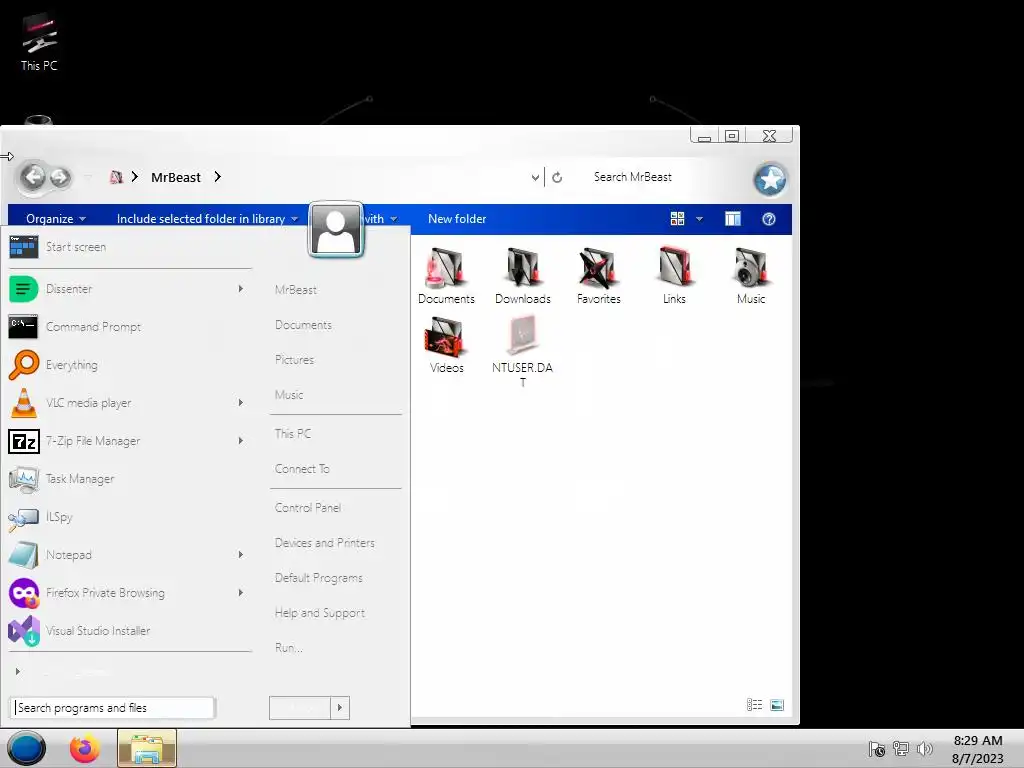Screen dimensions: 1024x768
Task: Expand 7-Zip File Manager submenu arrow
Action: [x=241, y=441]
